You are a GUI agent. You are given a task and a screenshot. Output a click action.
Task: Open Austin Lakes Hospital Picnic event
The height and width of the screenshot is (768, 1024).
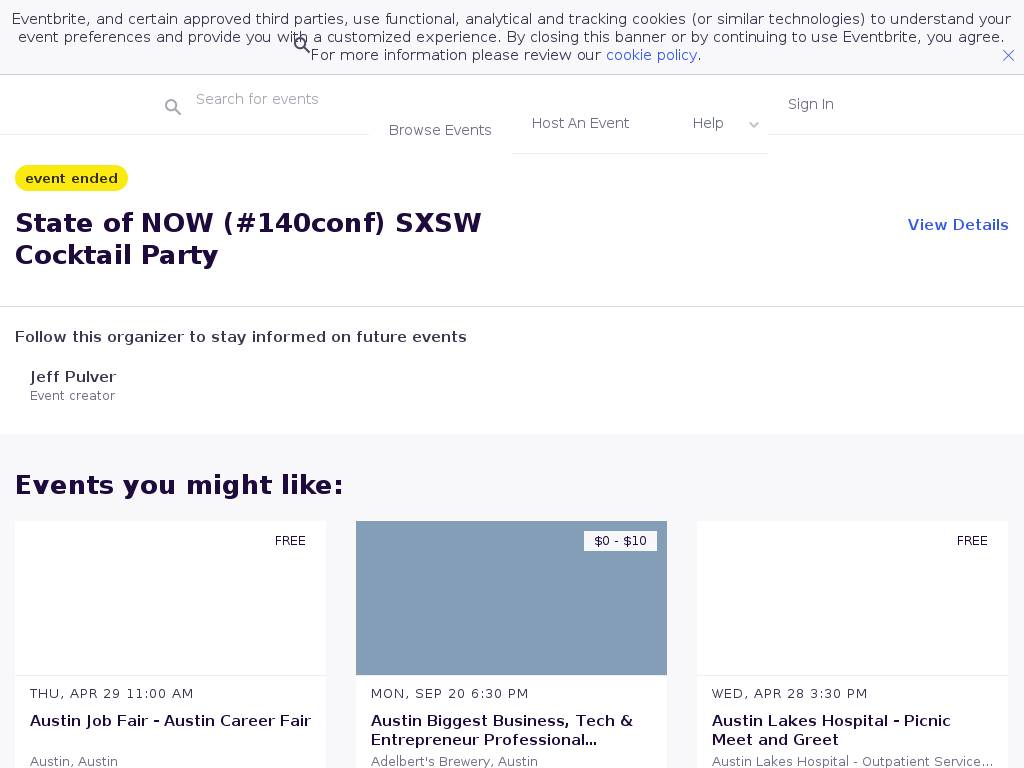pos(831,730)
